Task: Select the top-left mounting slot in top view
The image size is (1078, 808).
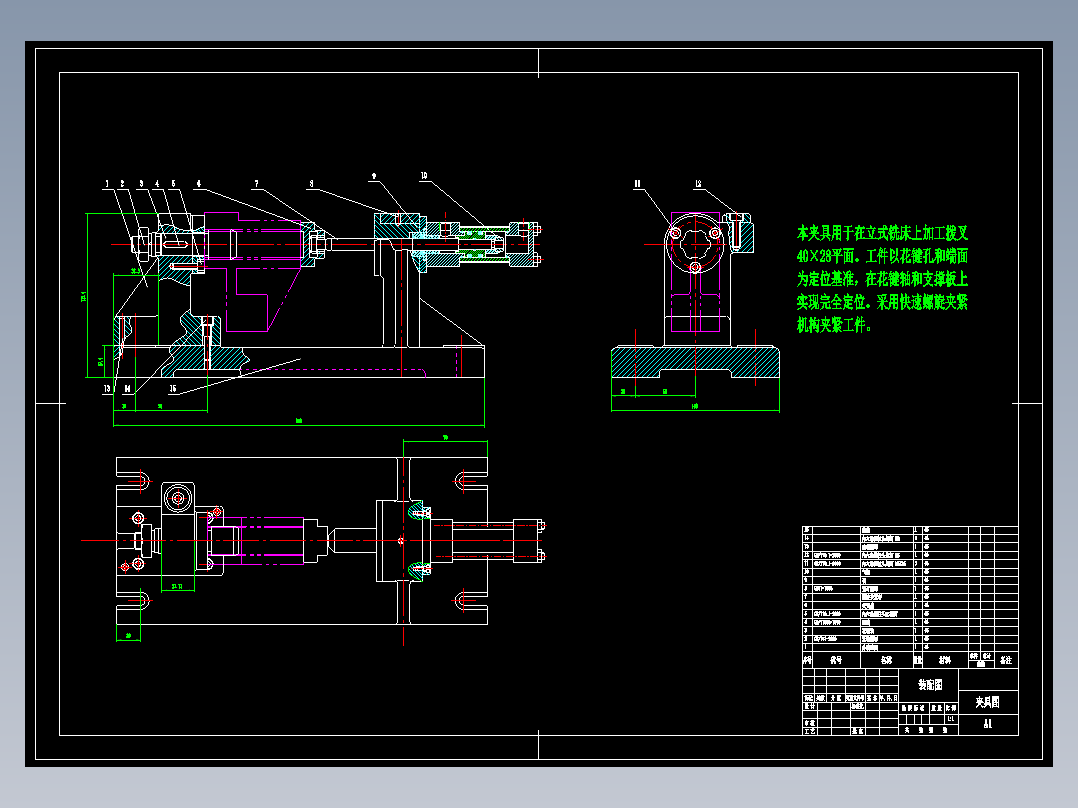Action: [x=134, y=479]
